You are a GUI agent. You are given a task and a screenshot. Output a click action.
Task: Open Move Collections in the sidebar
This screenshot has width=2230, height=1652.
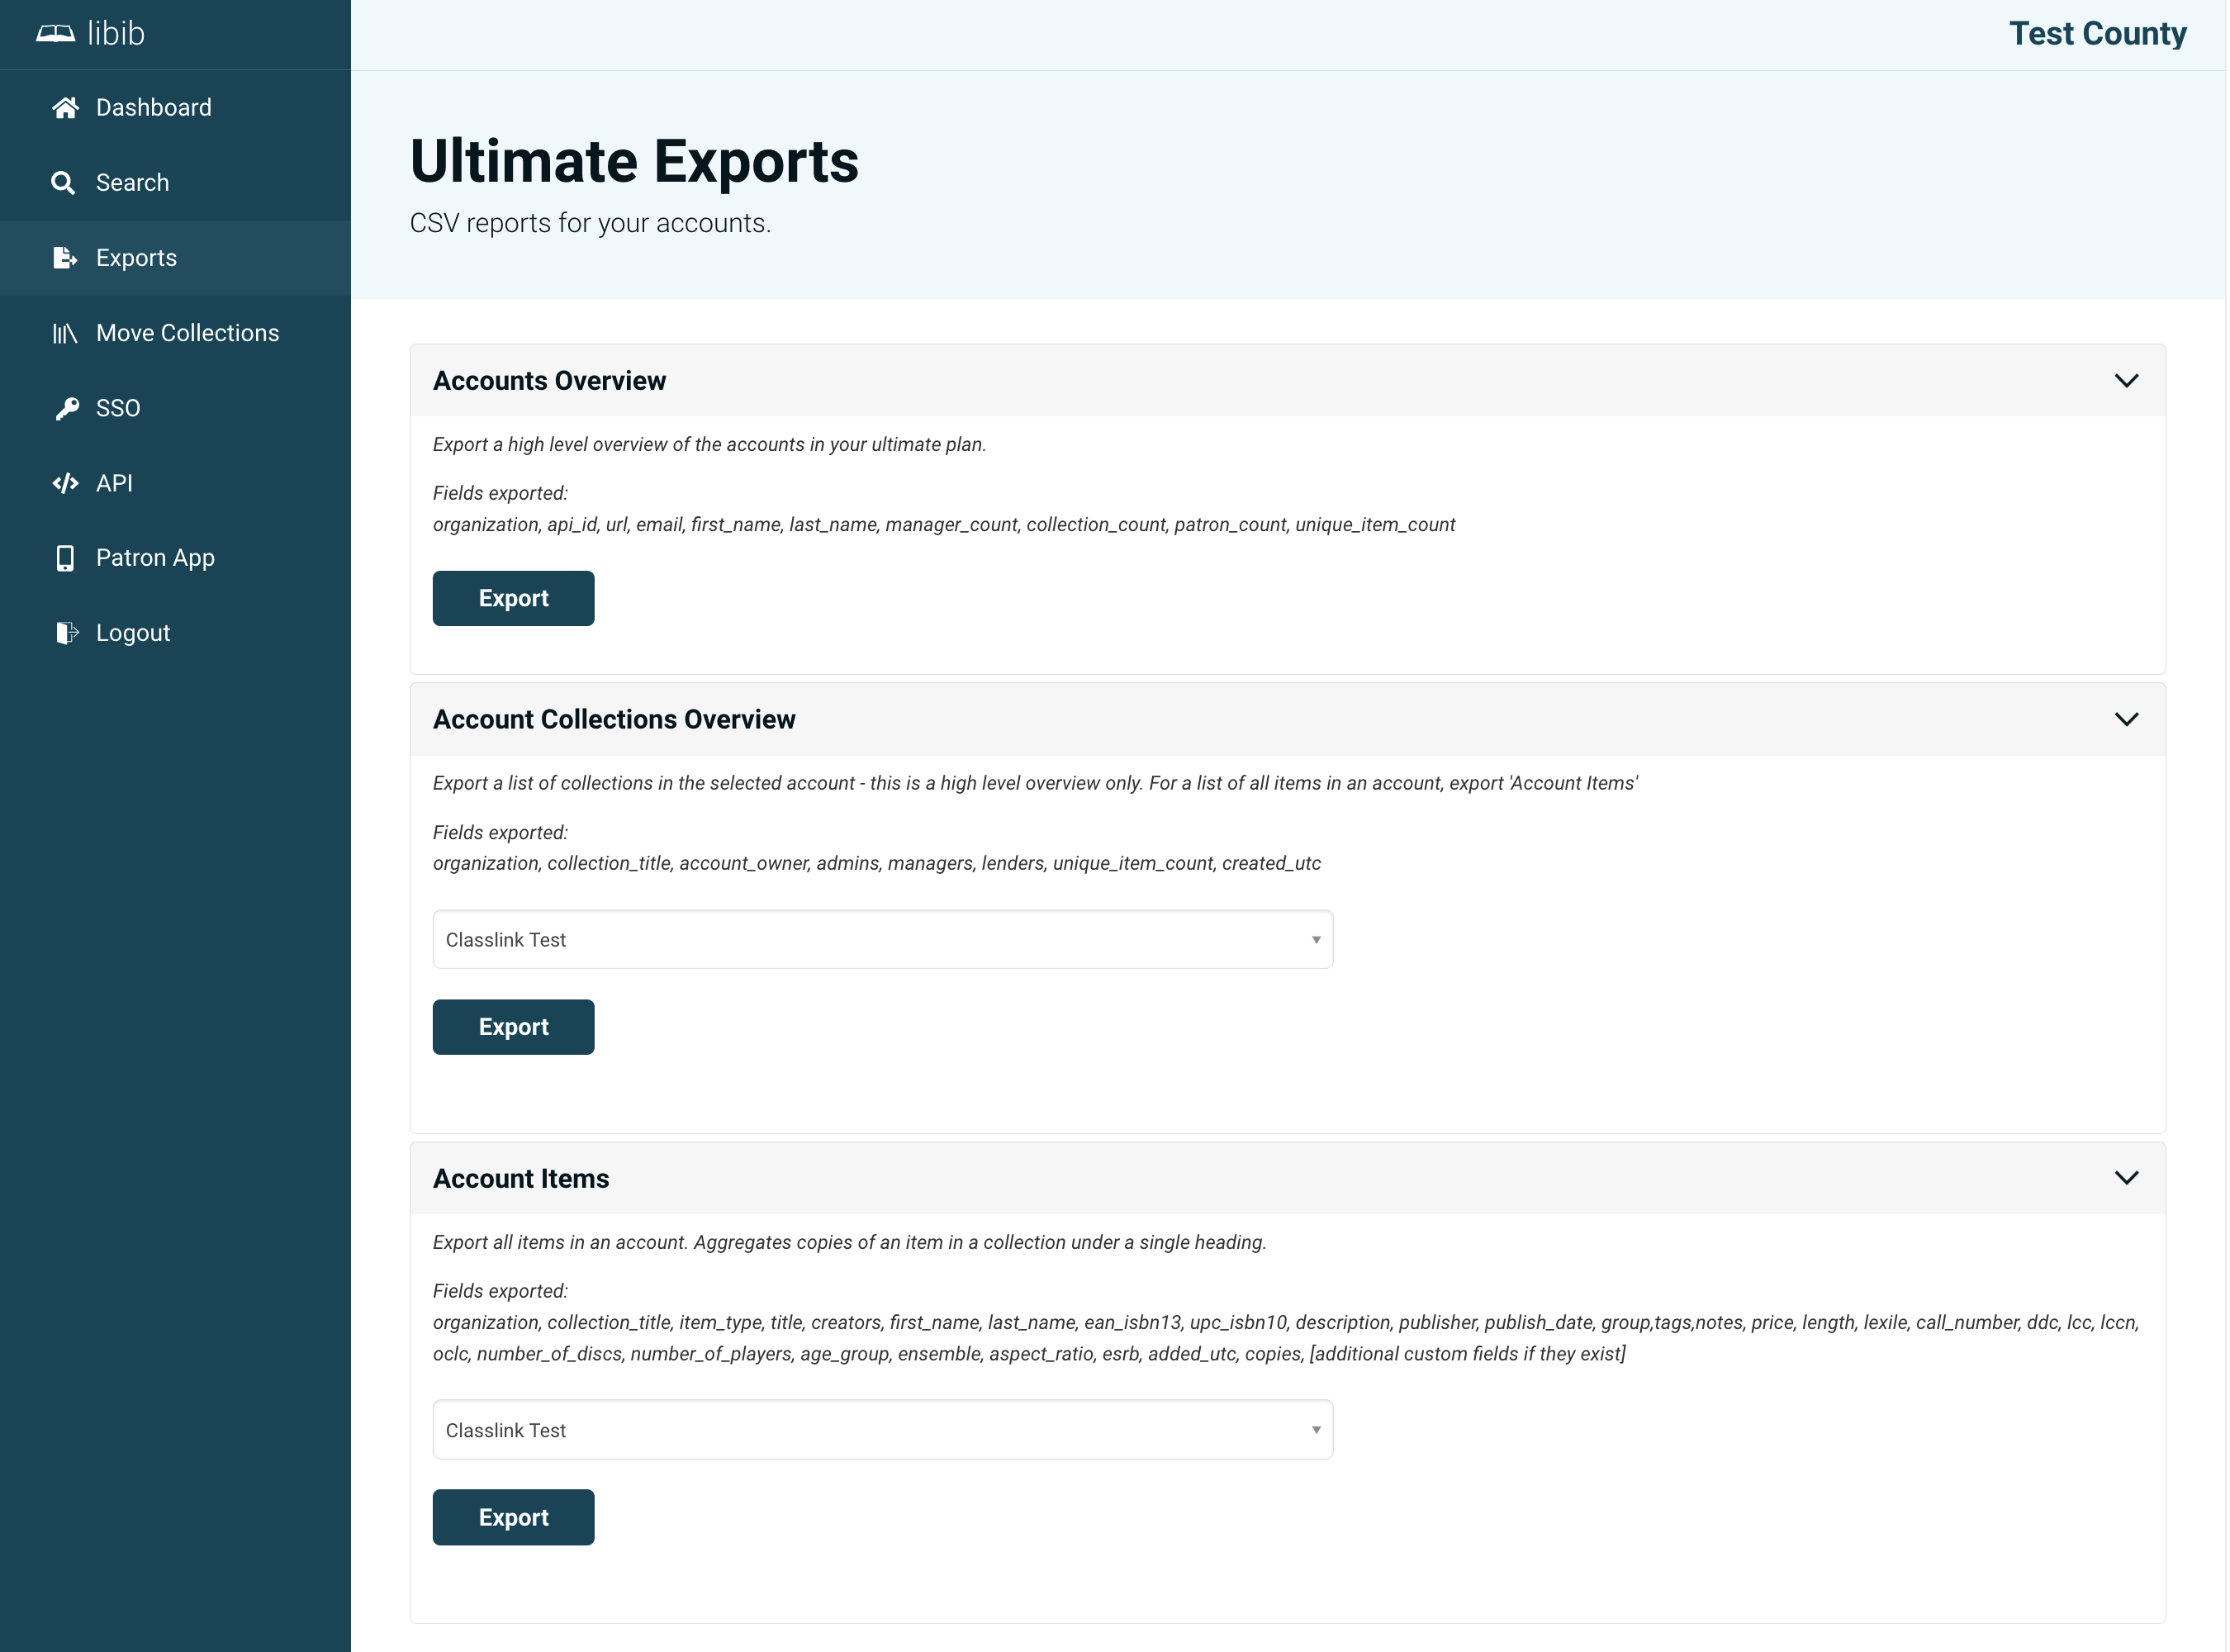pos(175,333)
